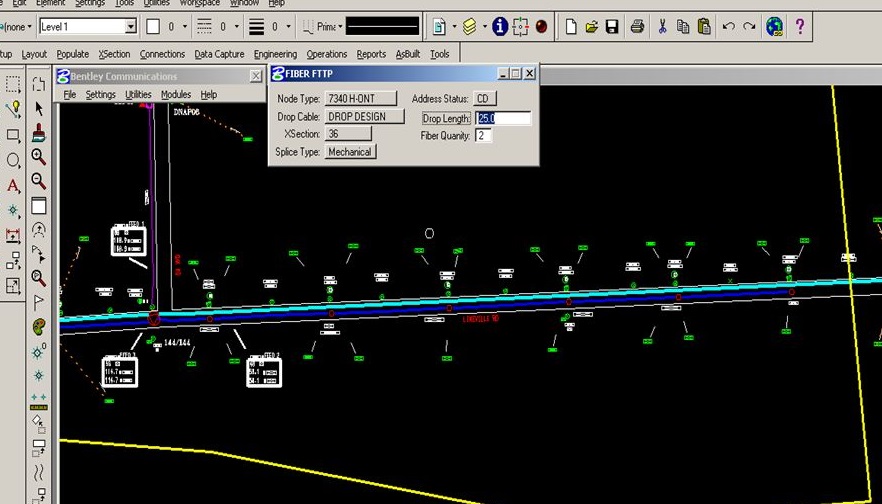Click the red sphere icon in toolbar
This screenshot has height=504, width=882.
(541, 26)
